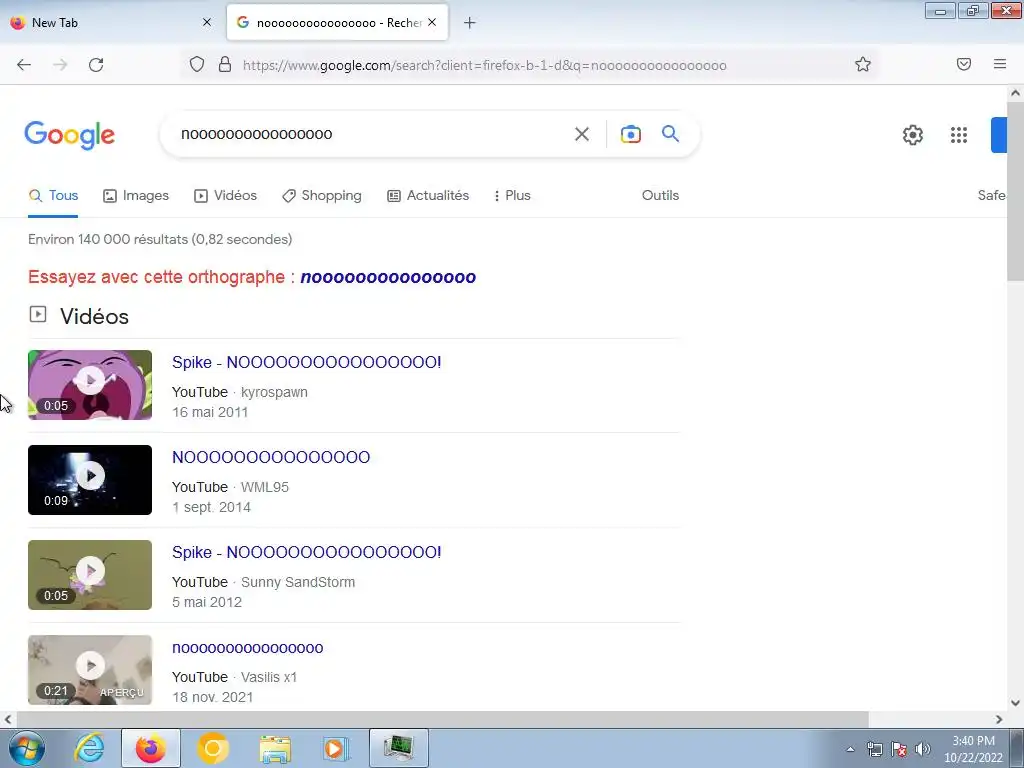Open the network tray icon

pos(874,749)
